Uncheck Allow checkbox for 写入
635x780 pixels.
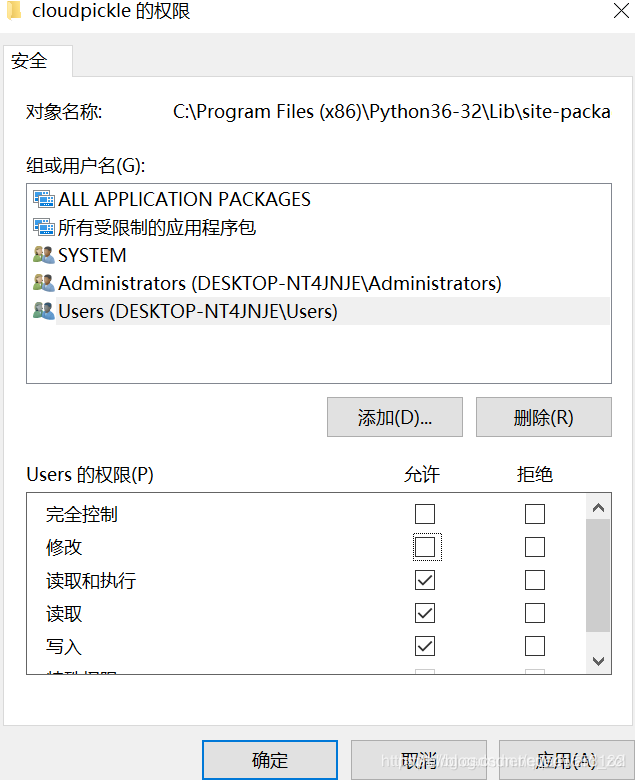tap(425, 646)
